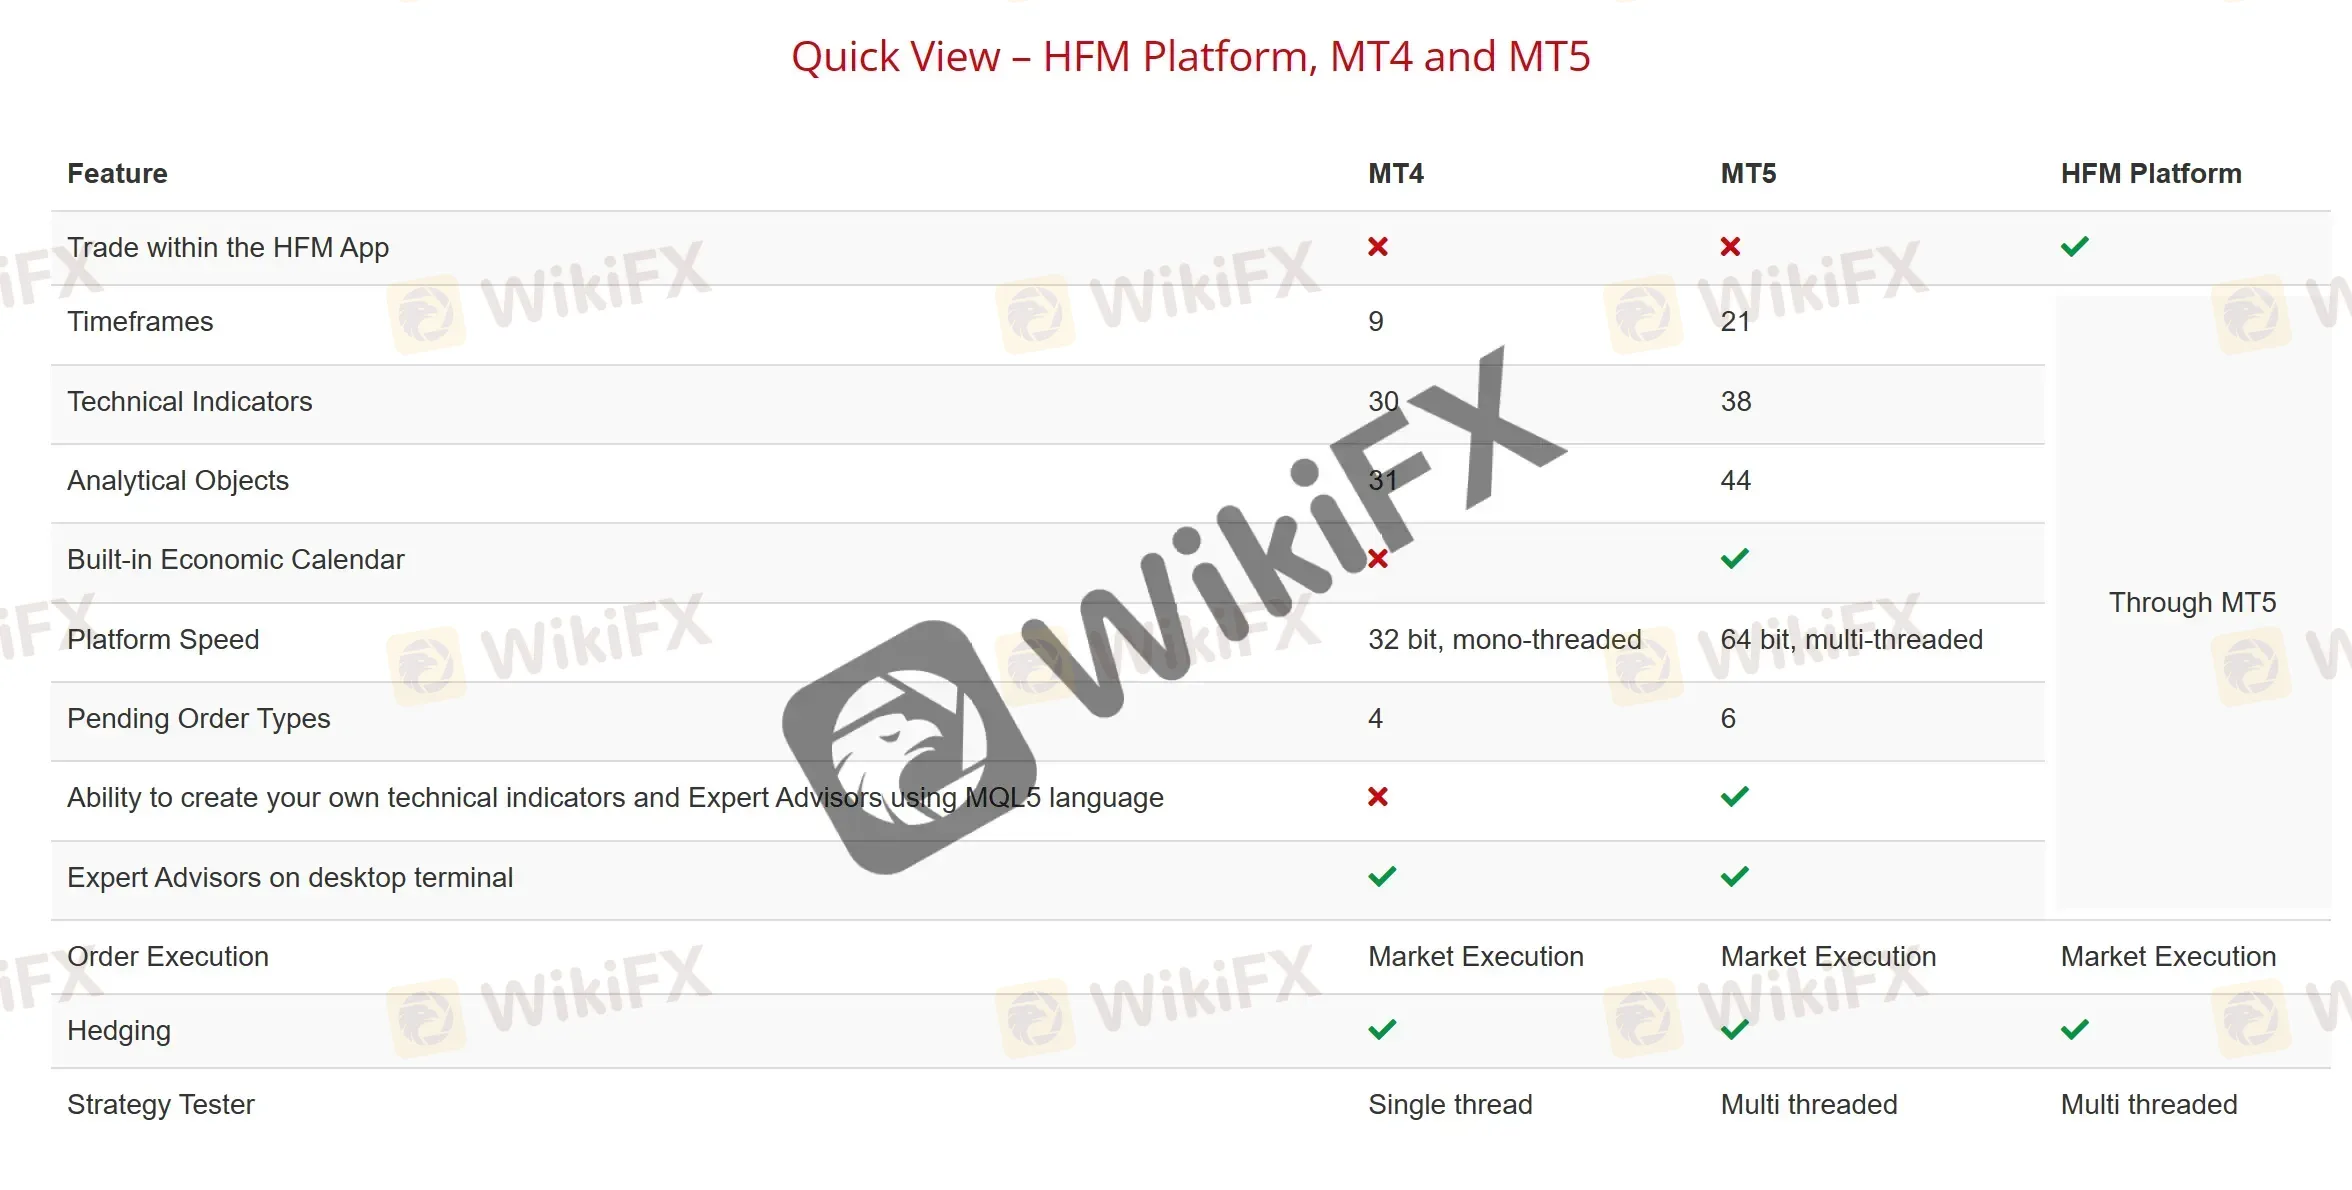This screenshot has height=1190, width=2352.
Task: Click the red X for MT4 MQL5 language support
Action: pos(1376,798)
